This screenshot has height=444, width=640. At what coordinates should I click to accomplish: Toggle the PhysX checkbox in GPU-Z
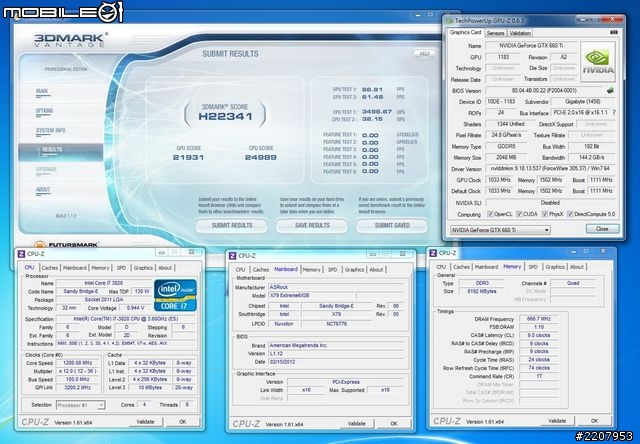pyautogui.click(x=544, y=214)
